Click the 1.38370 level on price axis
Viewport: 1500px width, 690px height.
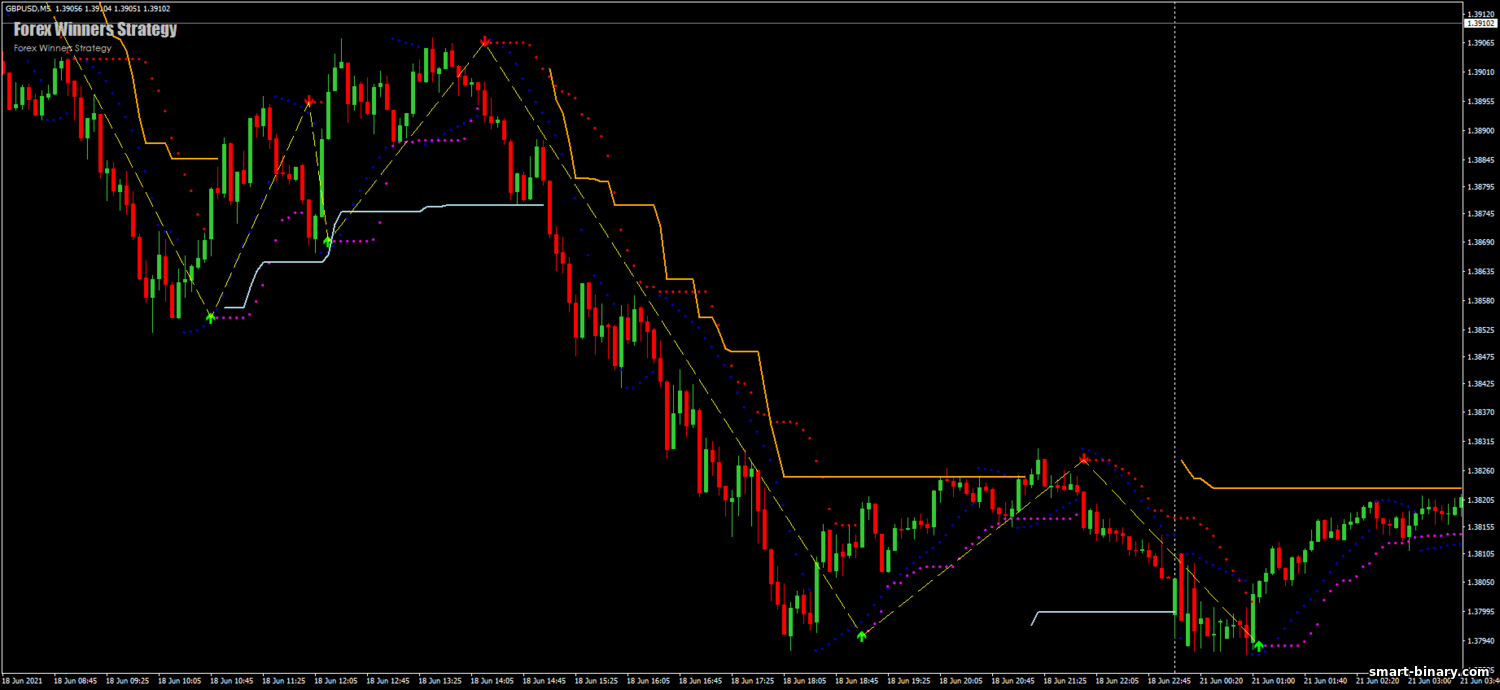point(1479,412)
